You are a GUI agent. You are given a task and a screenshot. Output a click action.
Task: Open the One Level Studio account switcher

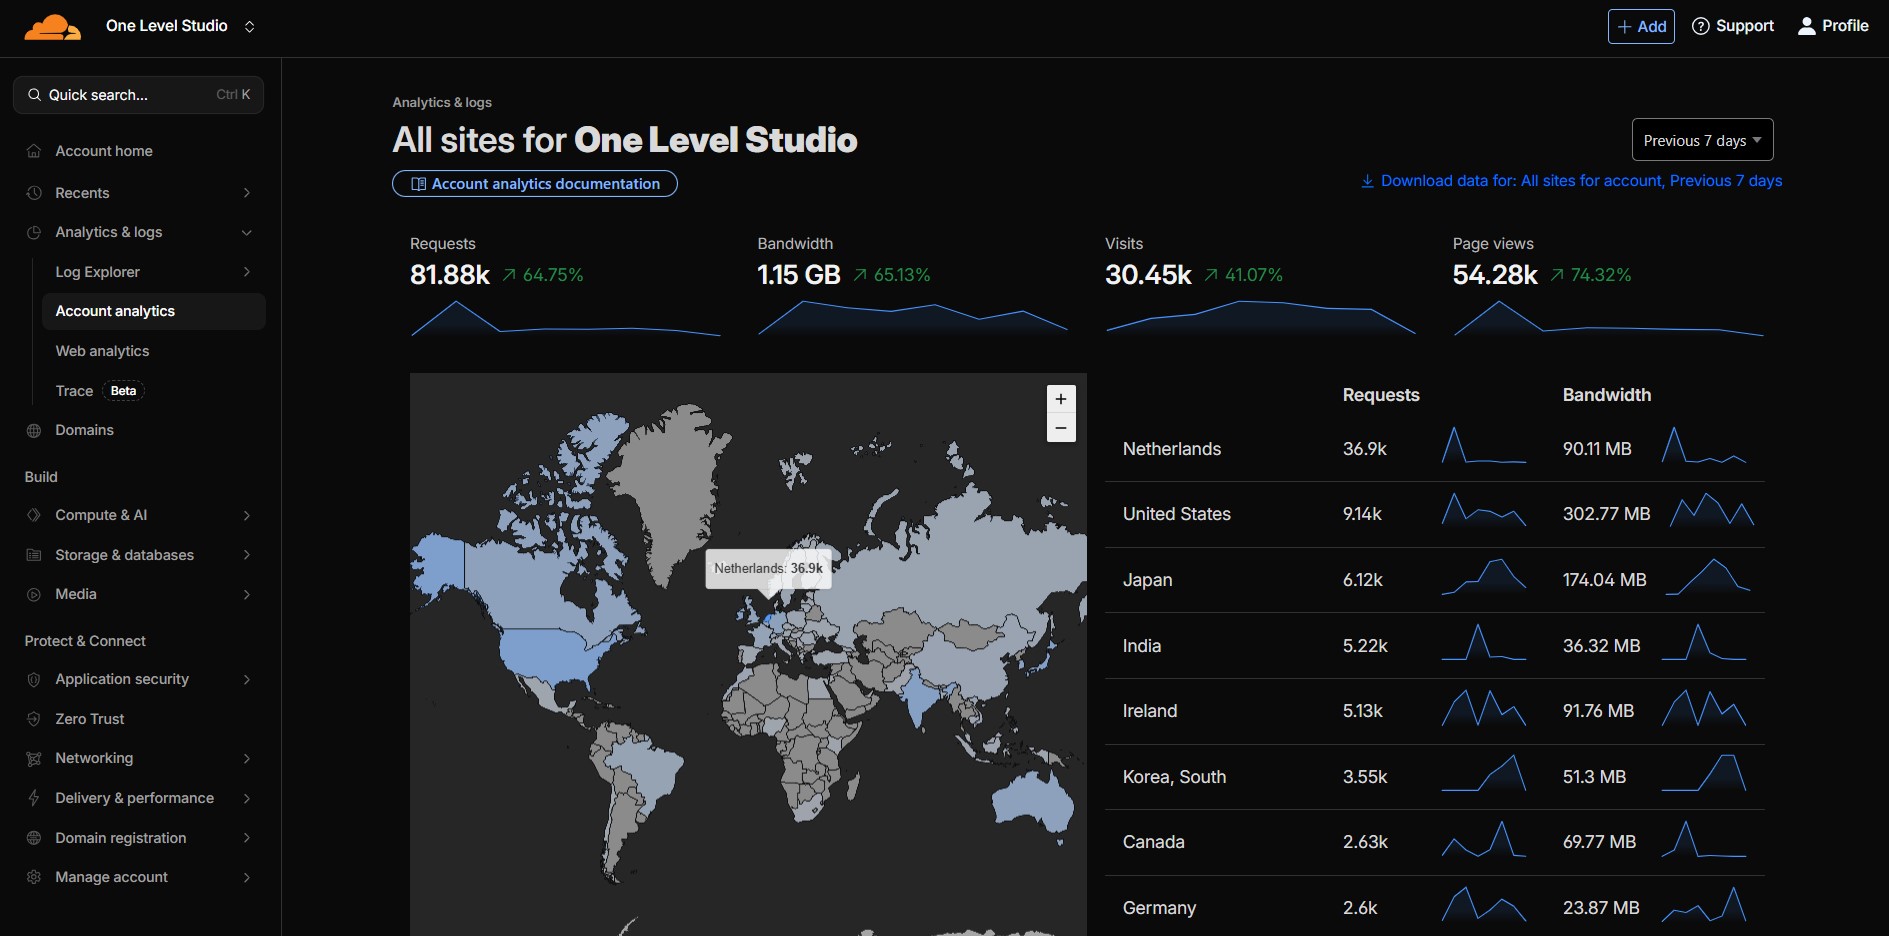coord(180,26)
